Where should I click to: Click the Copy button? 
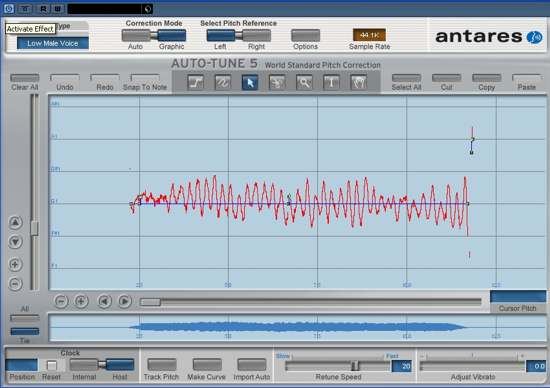coord(487,78)
